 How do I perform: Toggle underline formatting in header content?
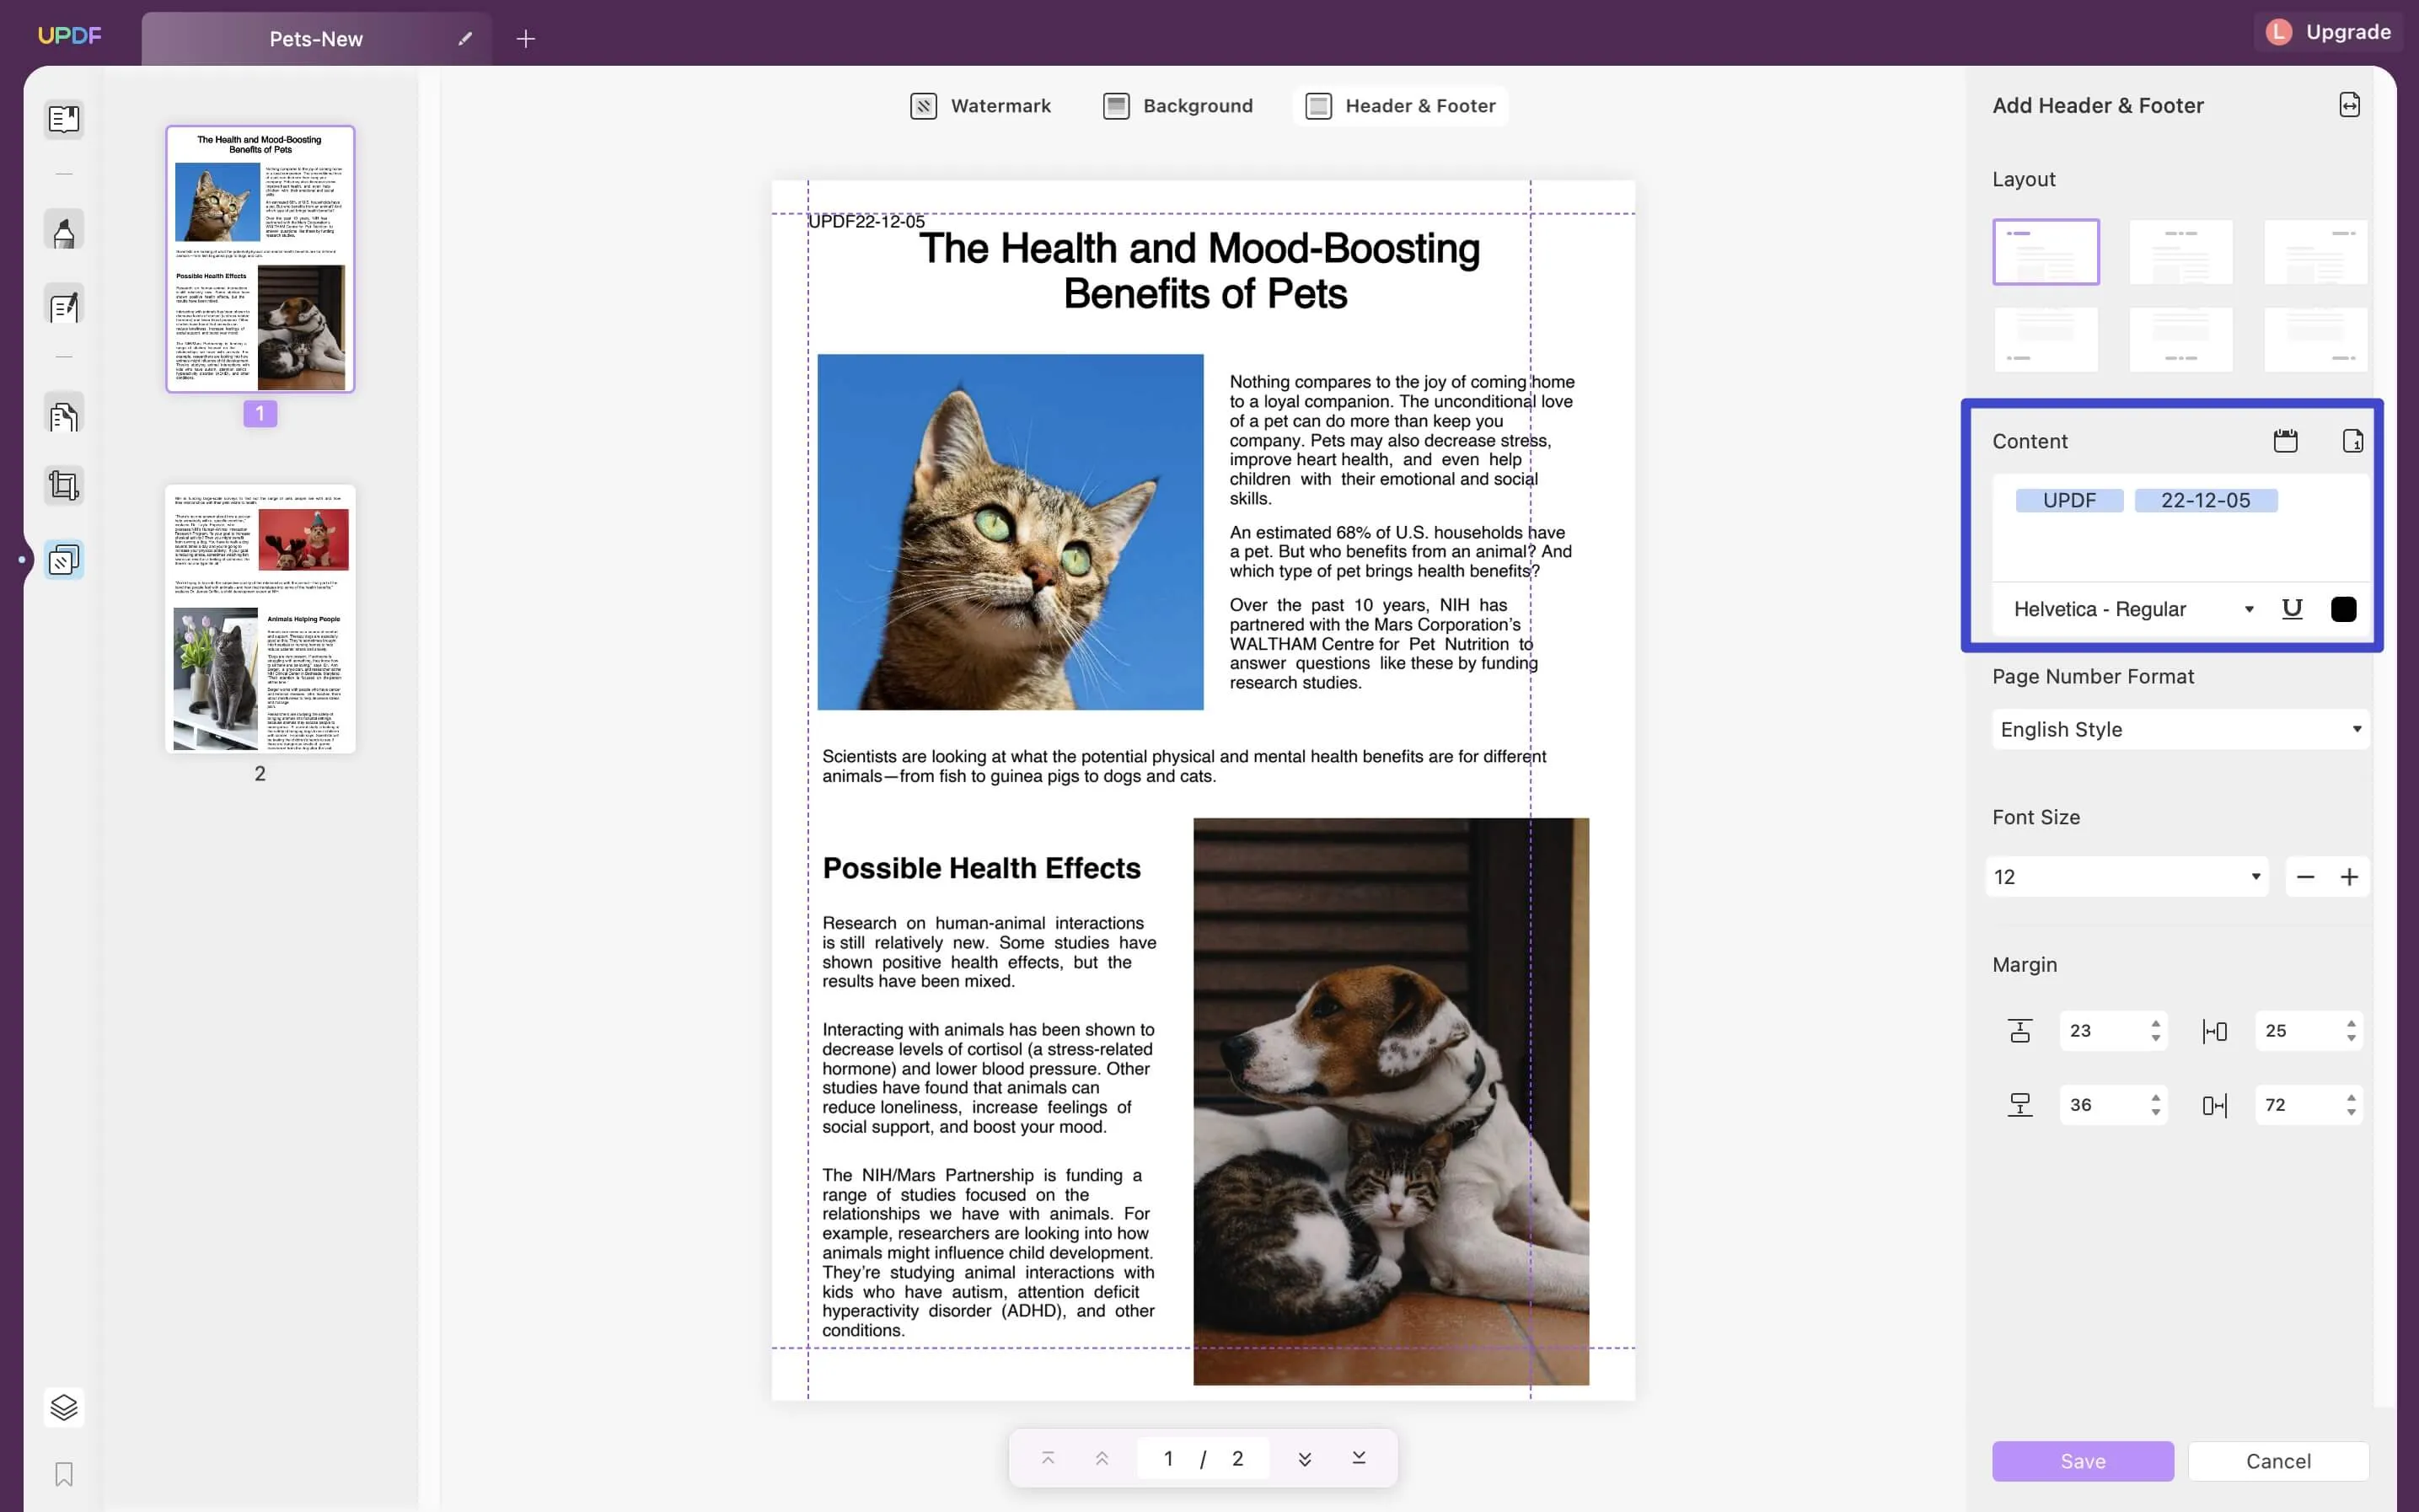coord(2292,608)
